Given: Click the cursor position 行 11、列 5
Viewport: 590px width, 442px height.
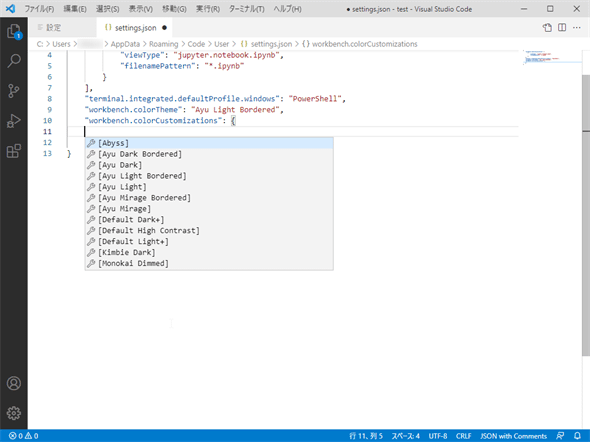Looking at the screenshot, I should click(x=366, y=436).
